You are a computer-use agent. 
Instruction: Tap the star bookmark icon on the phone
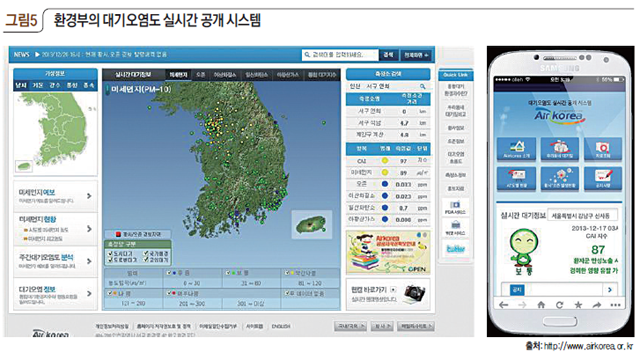coord(578,304)
